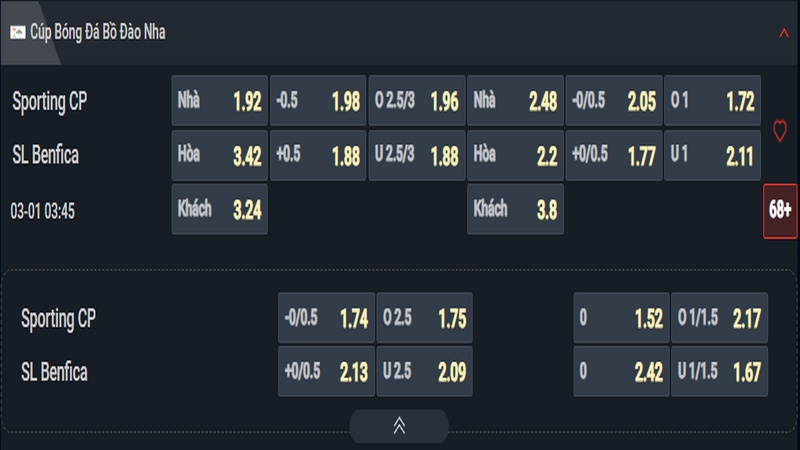800x450 pixels.
Task: Favorite the match with the heart icon
Action: (x=780, y=130)
